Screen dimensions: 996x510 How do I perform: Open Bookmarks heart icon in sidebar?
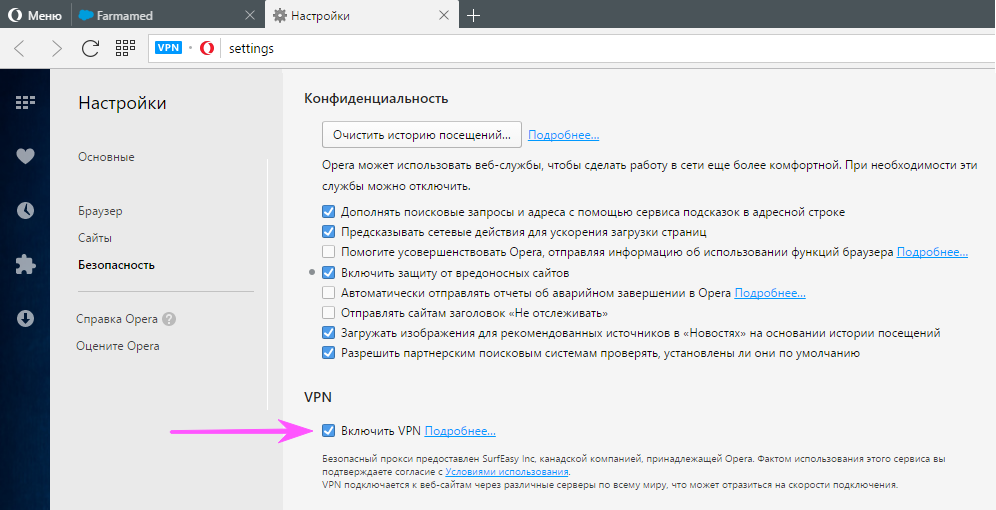(25, 156)
